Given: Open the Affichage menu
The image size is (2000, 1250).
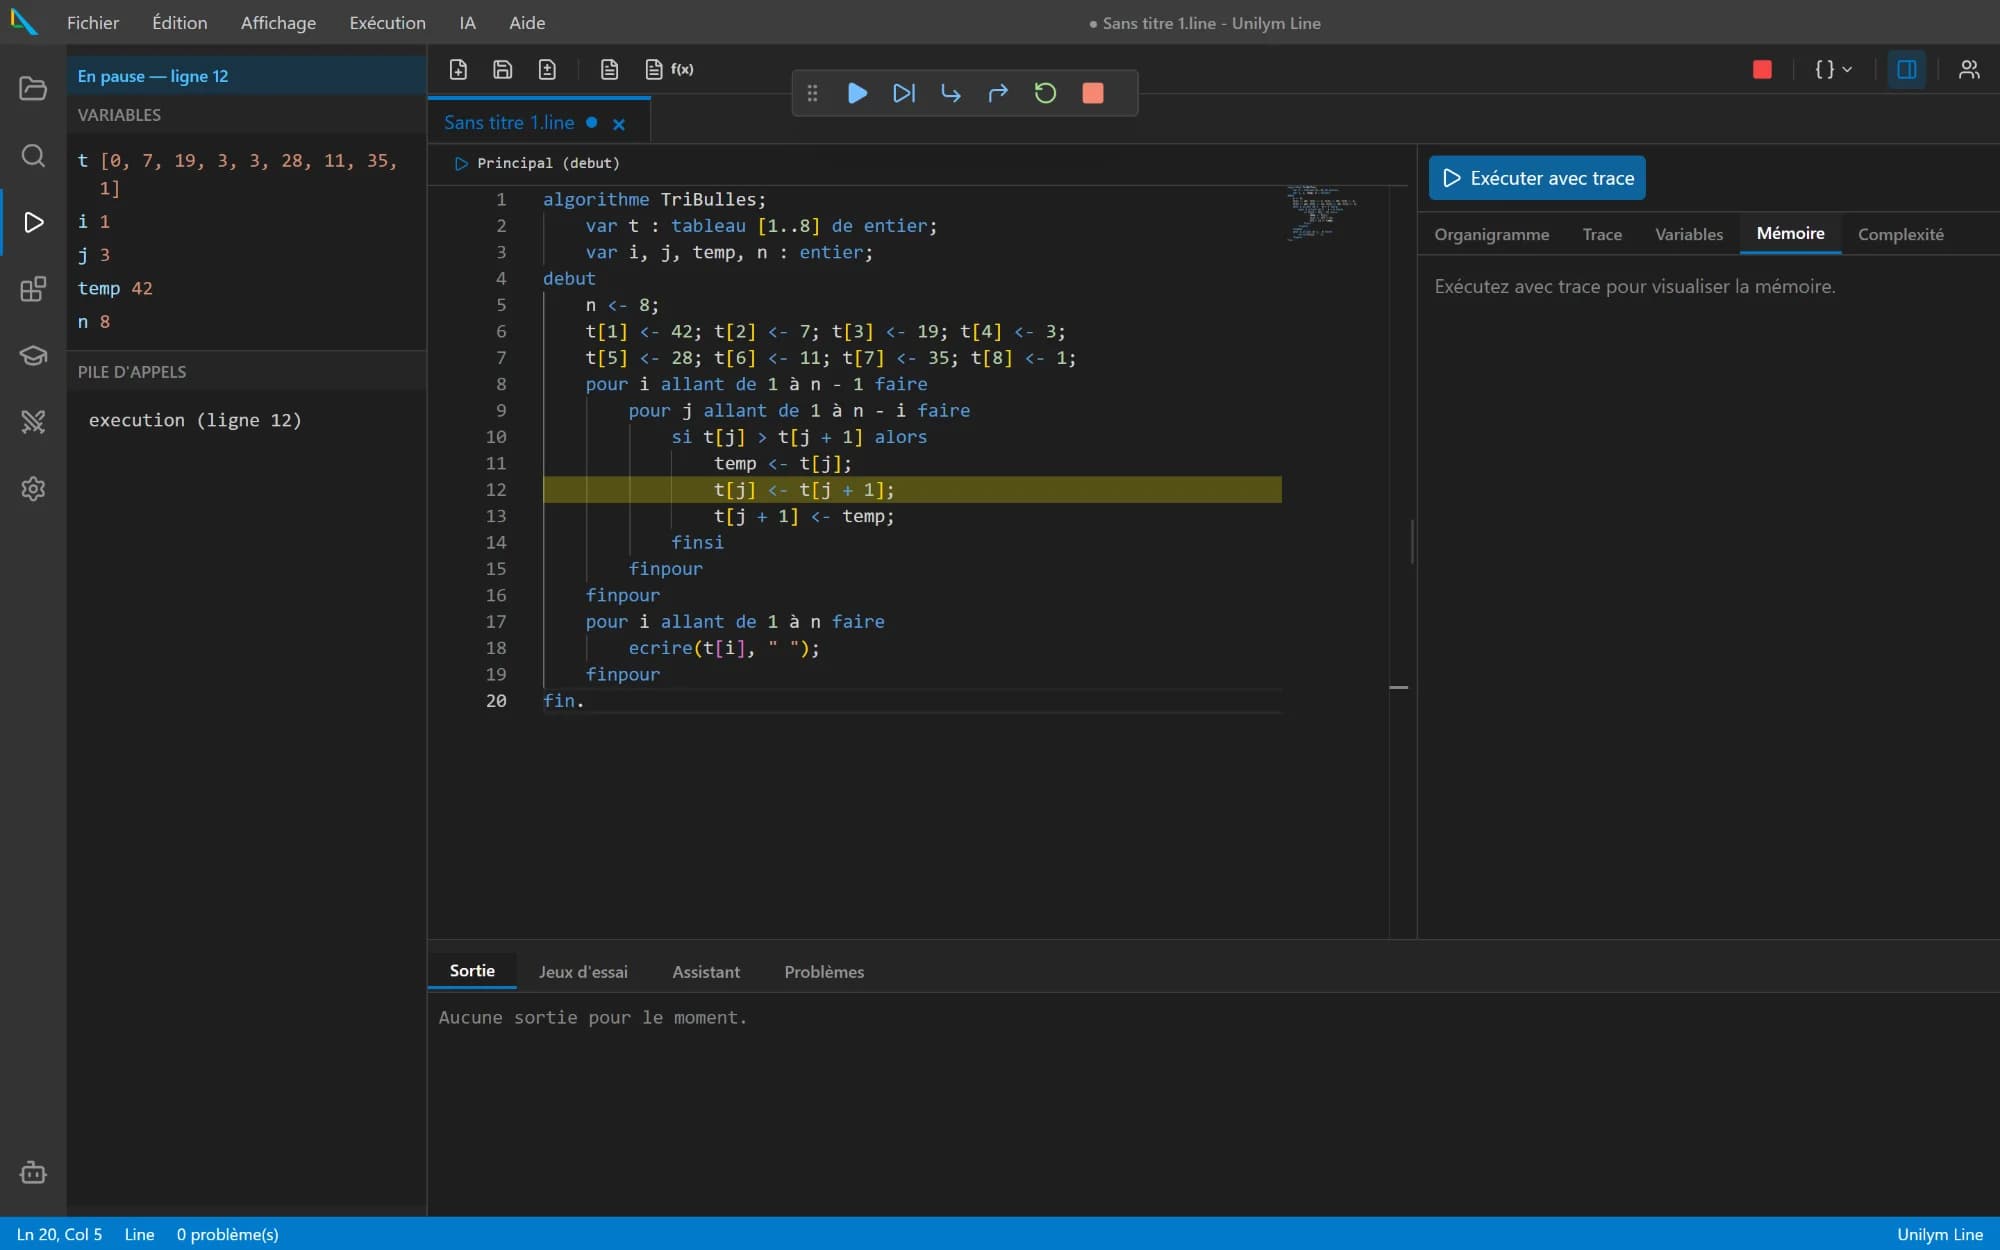Looking at the screenshot, I should (278, 22).
